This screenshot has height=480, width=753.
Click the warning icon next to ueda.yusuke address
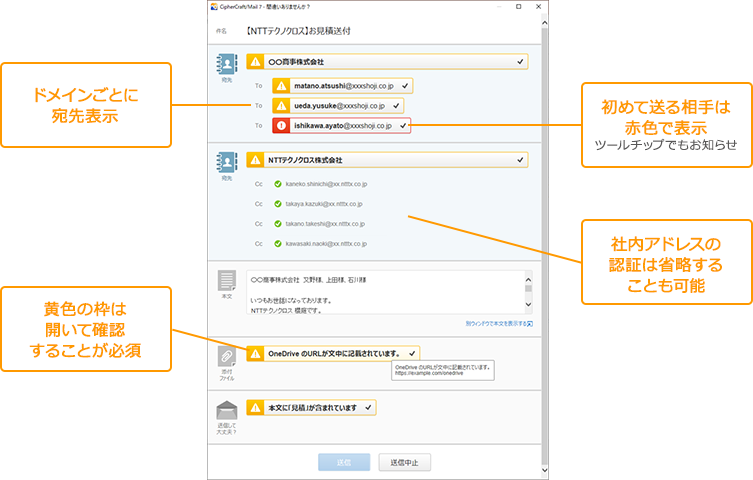point(281,106)
